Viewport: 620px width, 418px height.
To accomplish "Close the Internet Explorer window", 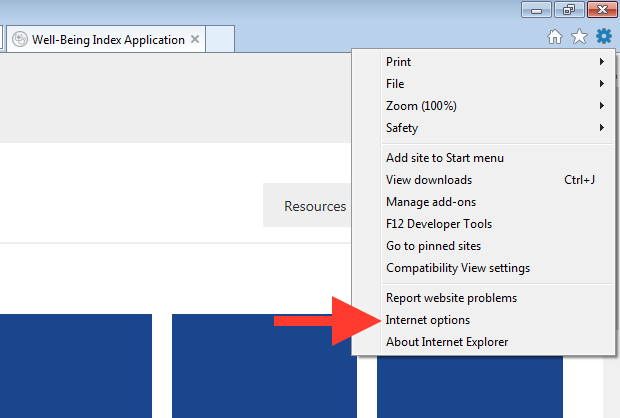I will (x=602, y=9).
